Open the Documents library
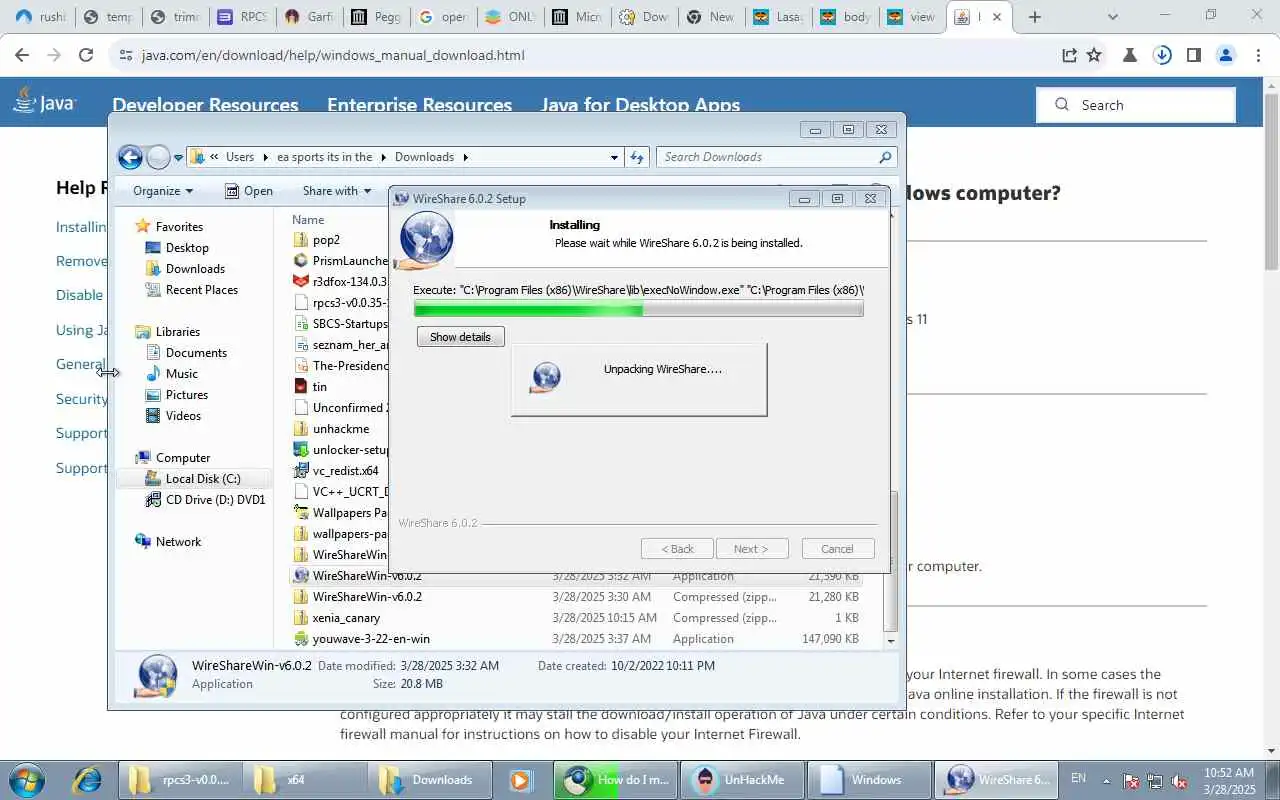The height and width of the screenshot is (800, 1280). pyautogui.click(x=196, y=353)
